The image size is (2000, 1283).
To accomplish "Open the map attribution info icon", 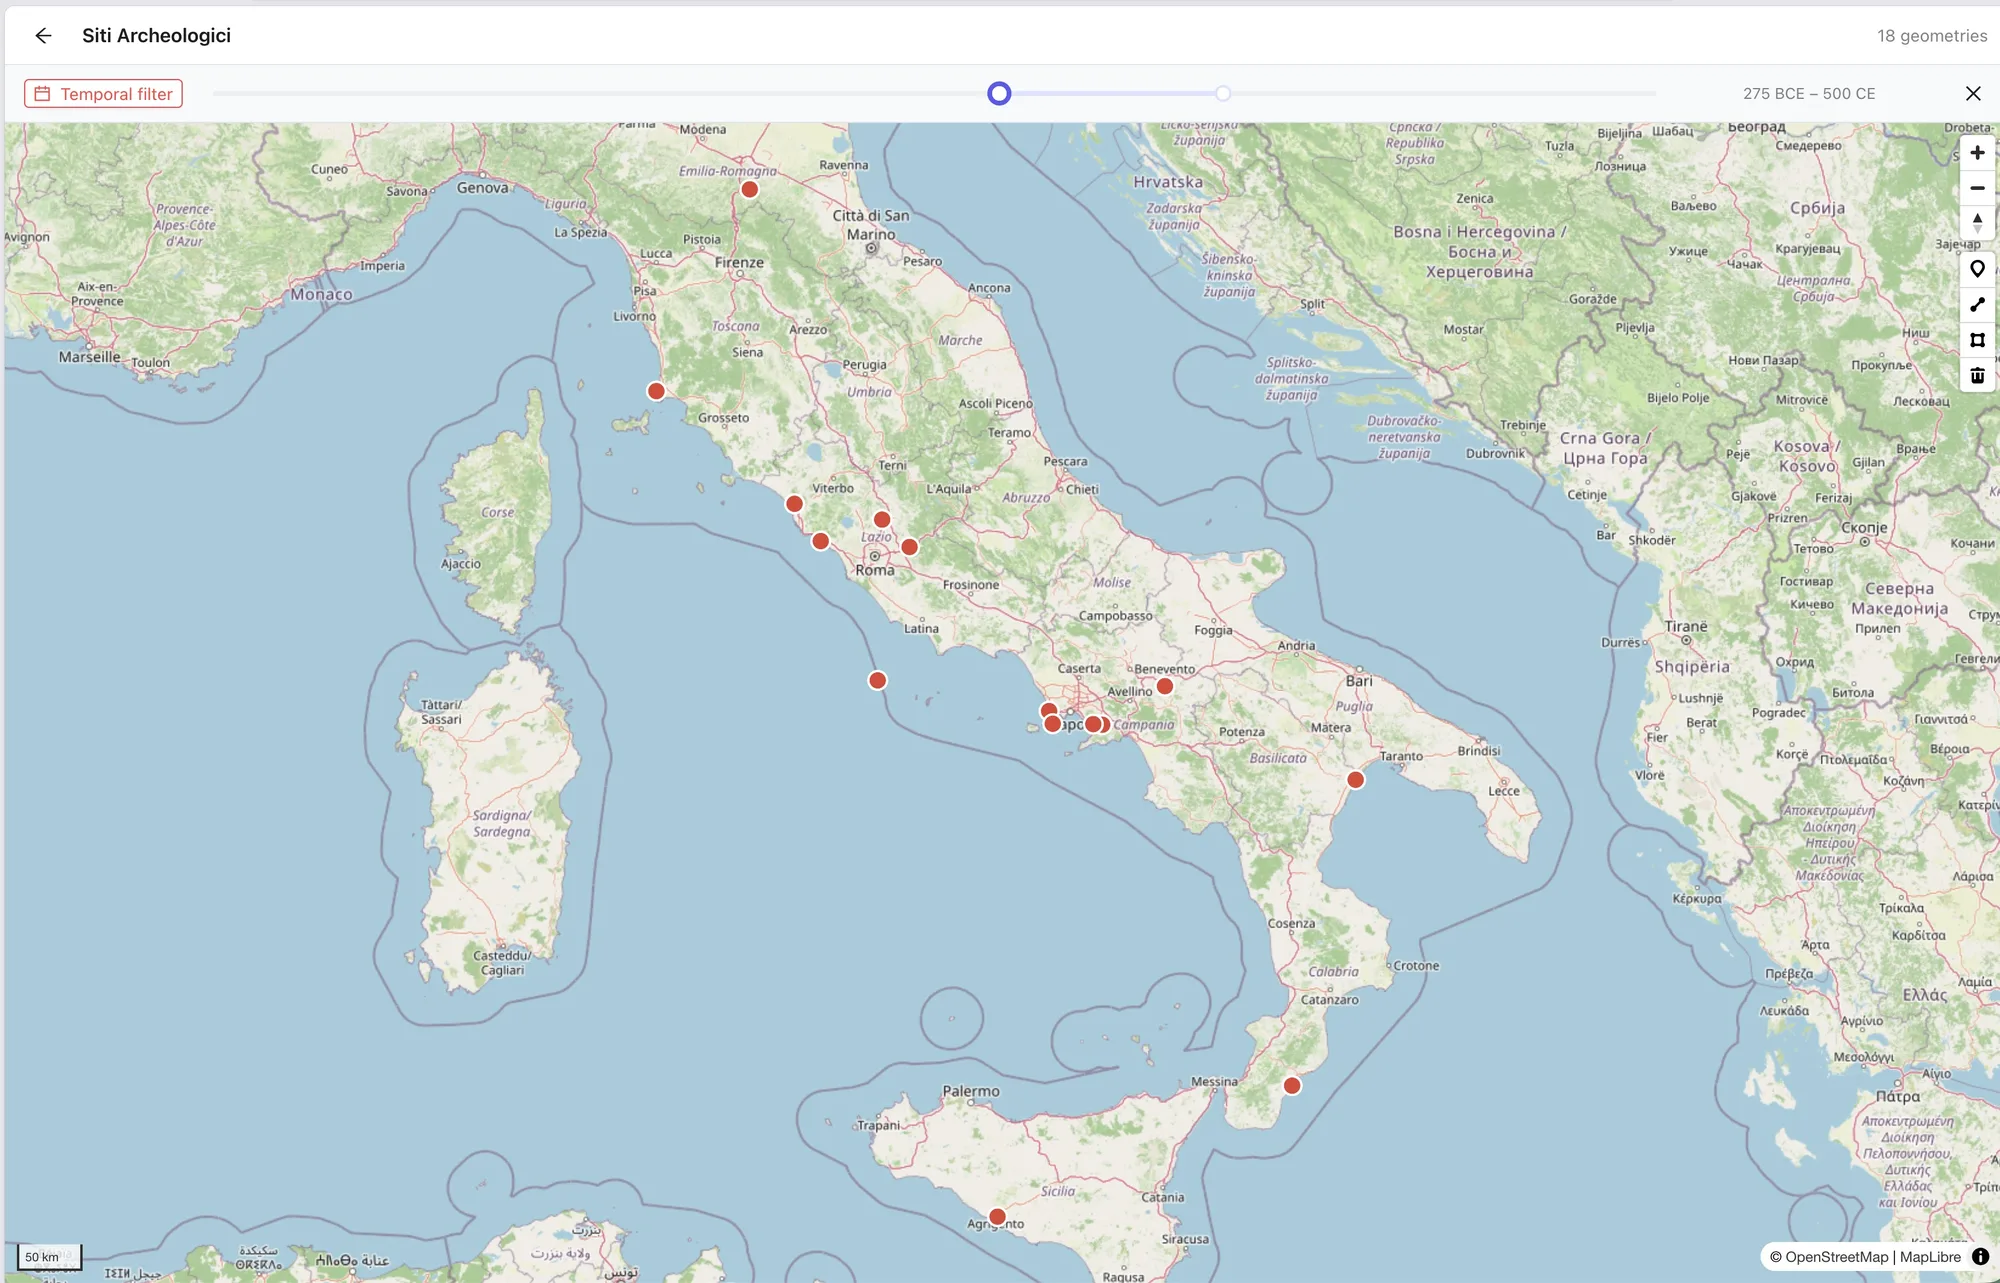I will pyautogui.click(x=1980, y=1257).
